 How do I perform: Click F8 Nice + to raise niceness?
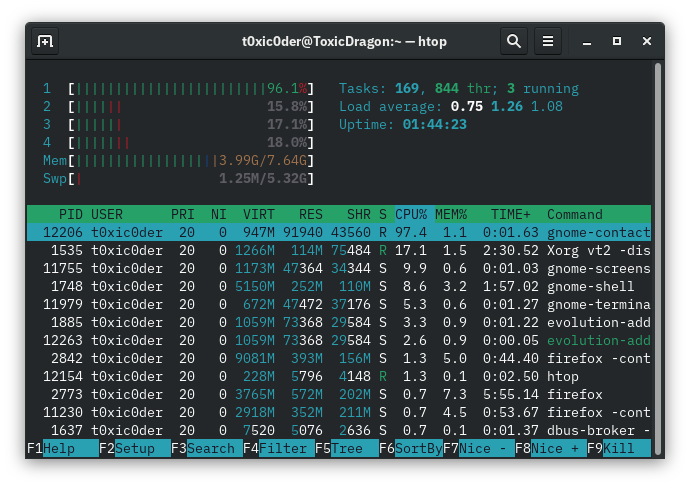coord(551,448)
